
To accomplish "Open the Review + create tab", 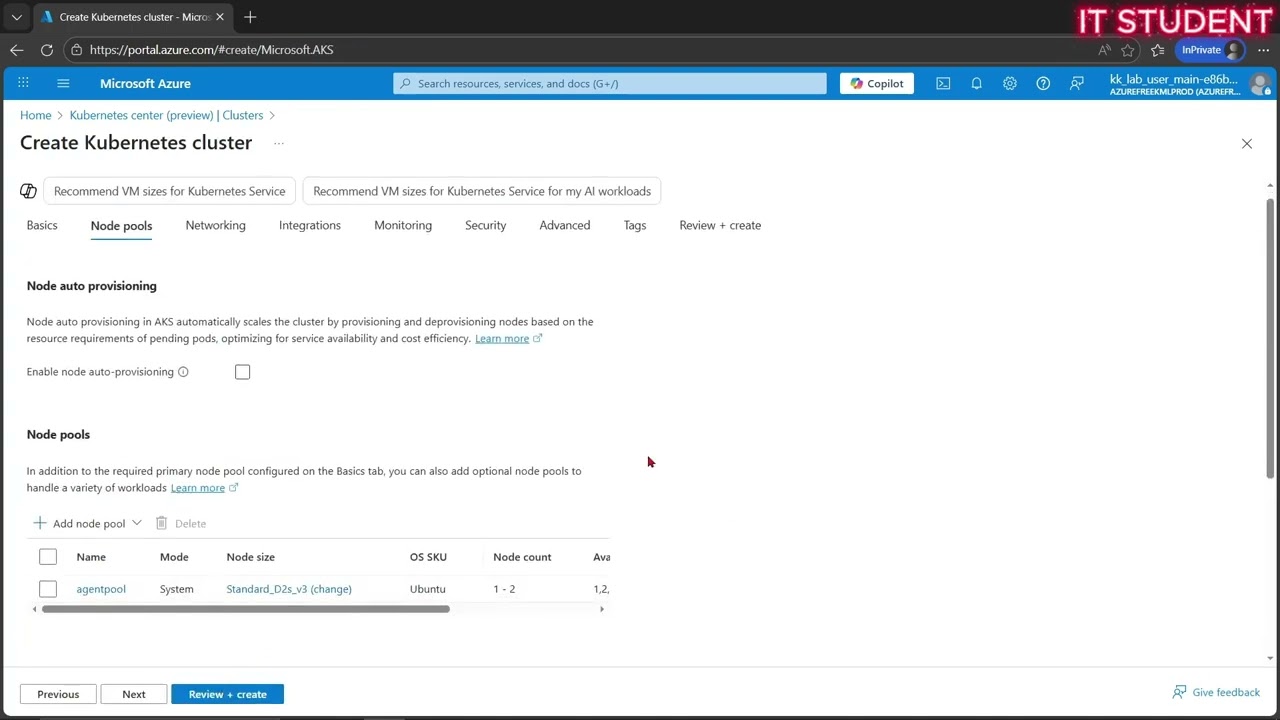I will (720, 225).
